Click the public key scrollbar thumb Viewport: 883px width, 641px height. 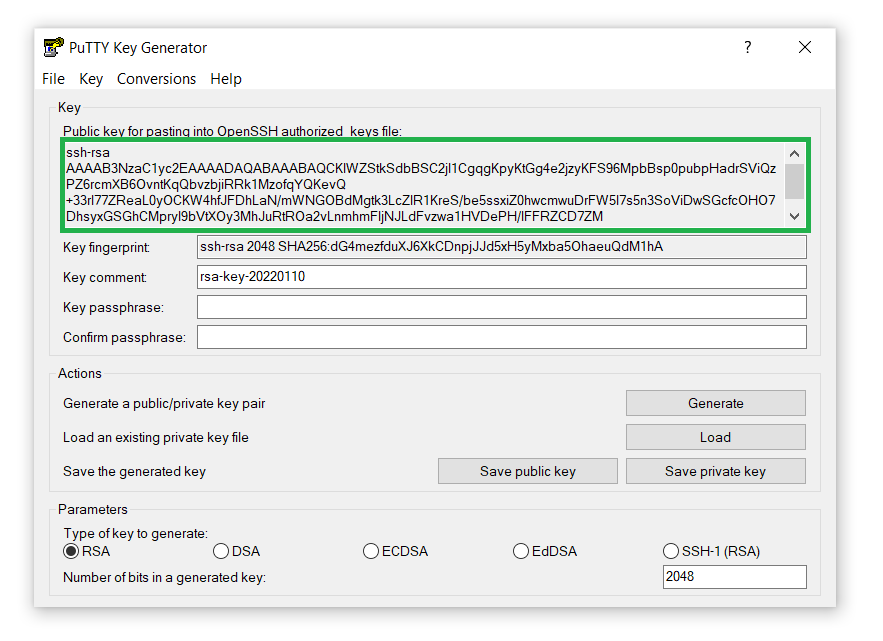795,181
